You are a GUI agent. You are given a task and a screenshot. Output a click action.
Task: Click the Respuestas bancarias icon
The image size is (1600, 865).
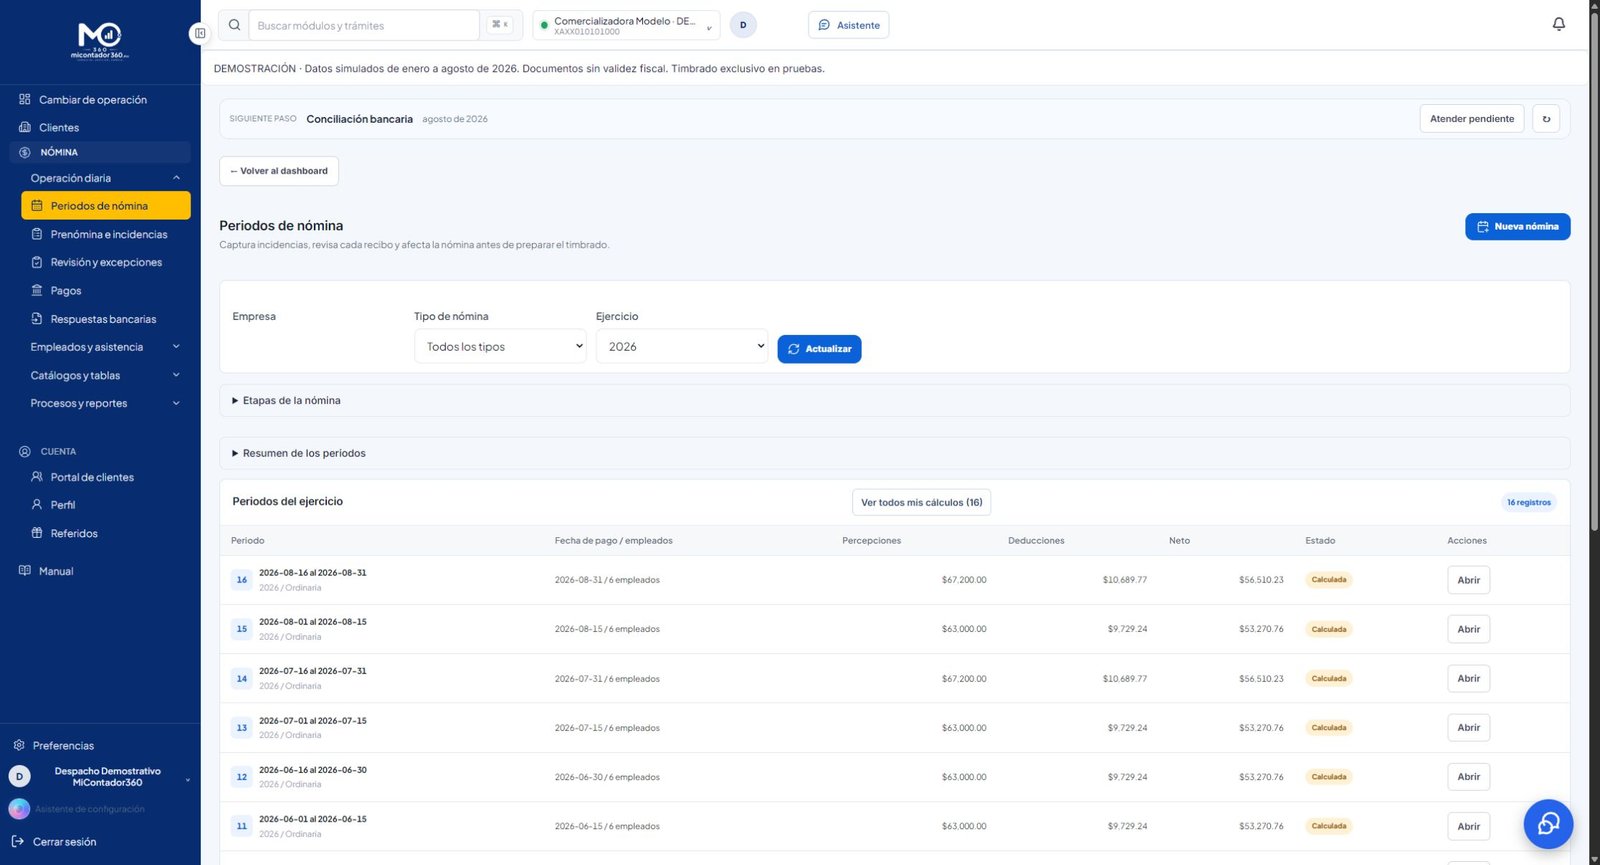(x=37, y=319)
